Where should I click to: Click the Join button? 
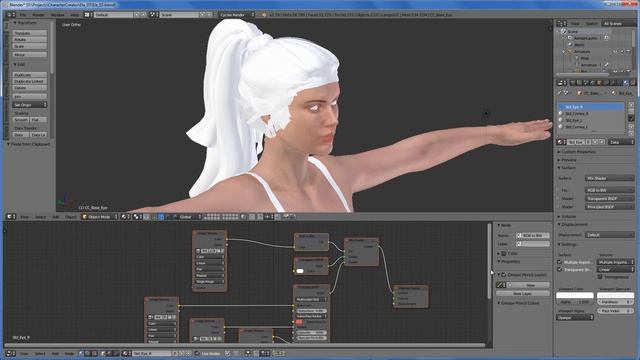[30, 97]
